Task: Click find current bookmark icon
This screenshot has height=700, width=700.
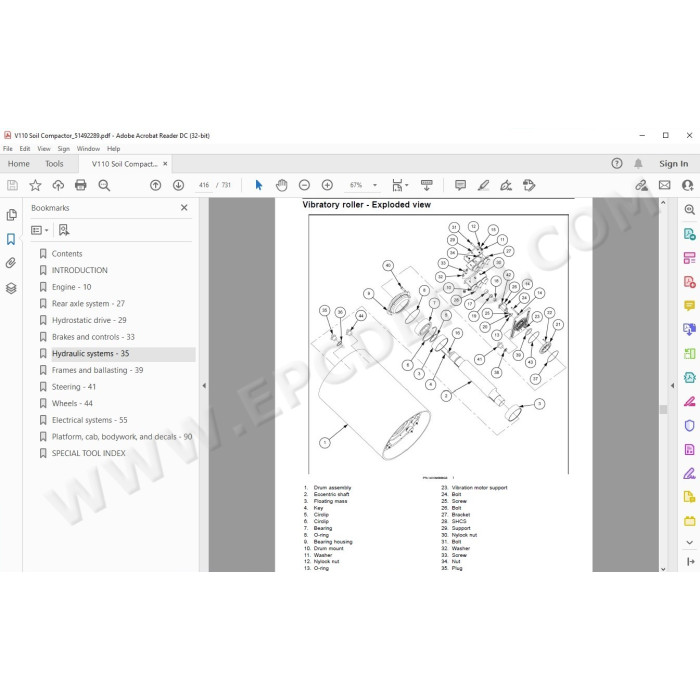Action: tap(64, 230)
